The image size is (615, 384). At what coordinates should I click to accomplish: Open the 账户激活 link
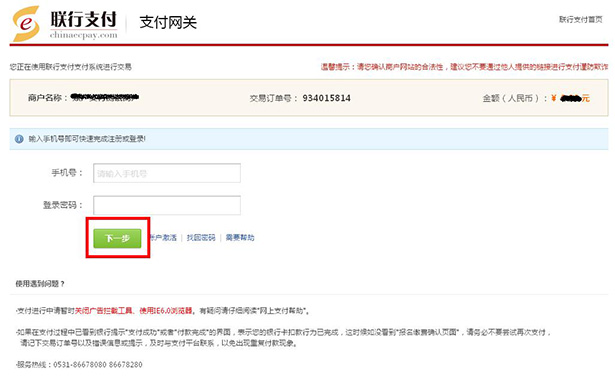click(x=163, y=238)
